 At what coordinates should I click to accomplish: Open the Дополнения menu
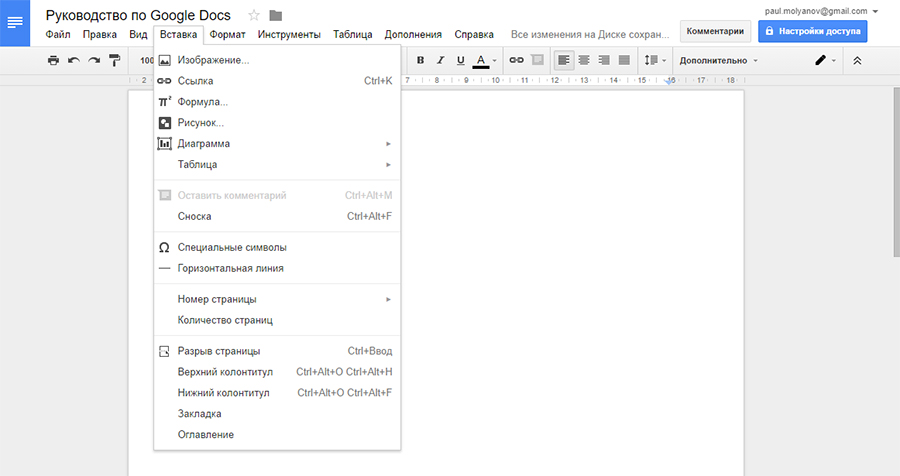(x=413, y=34)
